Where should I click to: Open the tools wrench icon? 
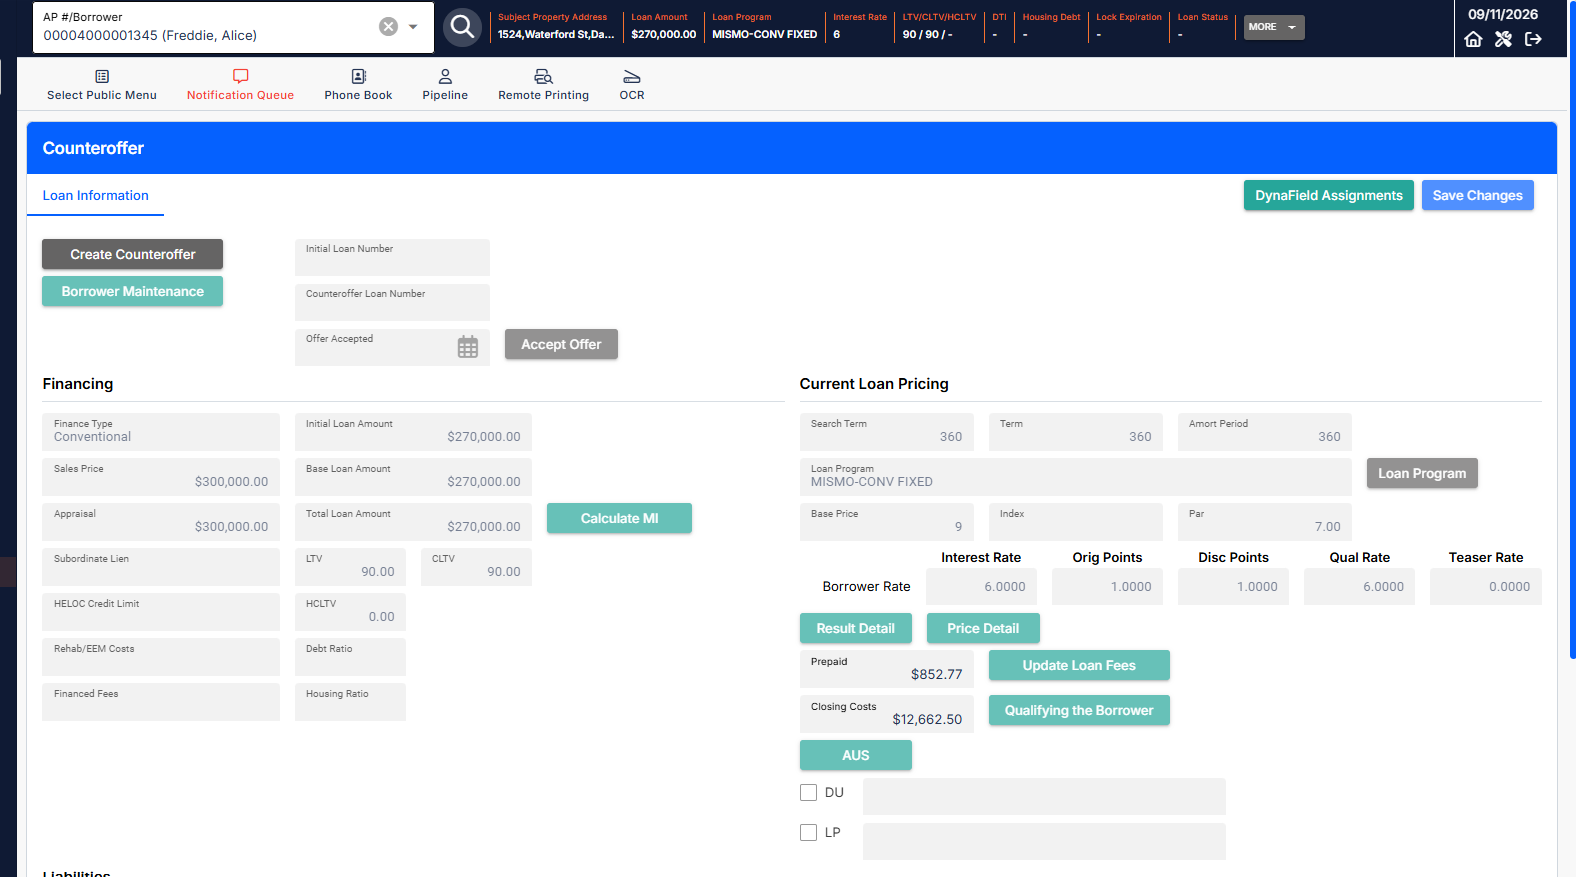pos(1503,39)
